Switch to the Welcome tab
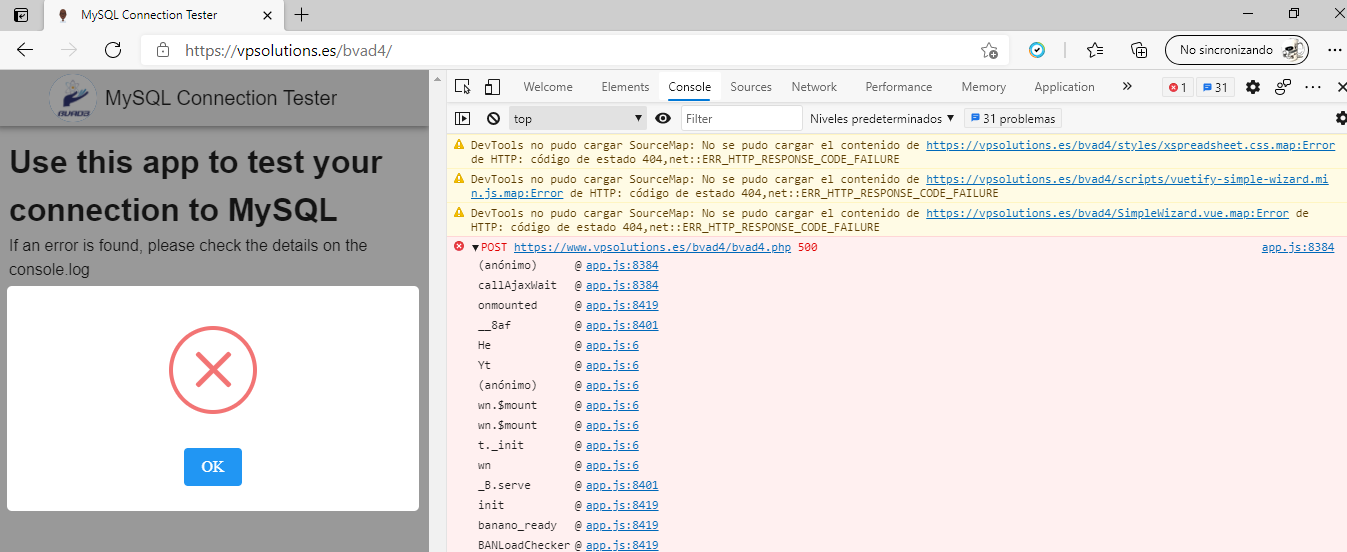Image resolution: width=1347 pixels, height=552 pixels. (548, 87)
